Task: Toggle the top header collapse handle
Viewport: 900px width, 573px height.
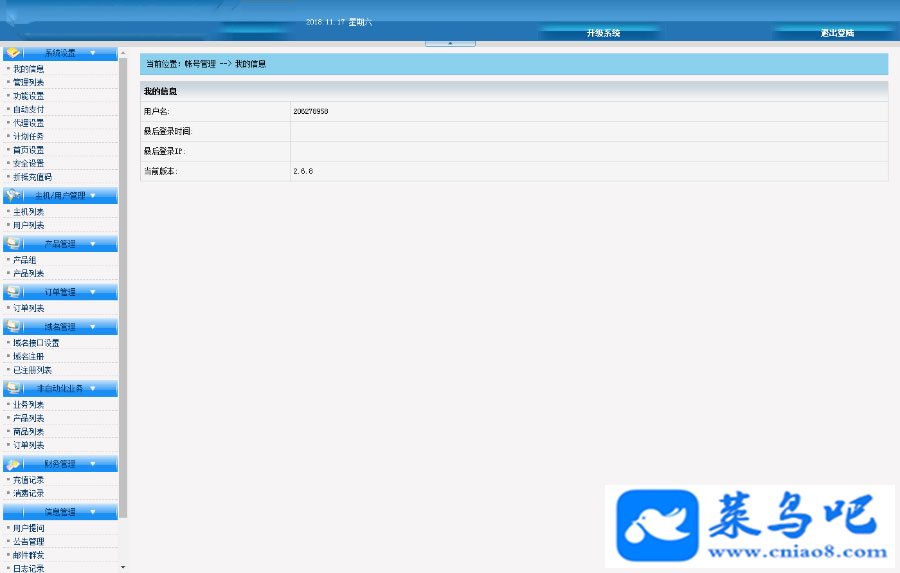Action: (450, 43)
